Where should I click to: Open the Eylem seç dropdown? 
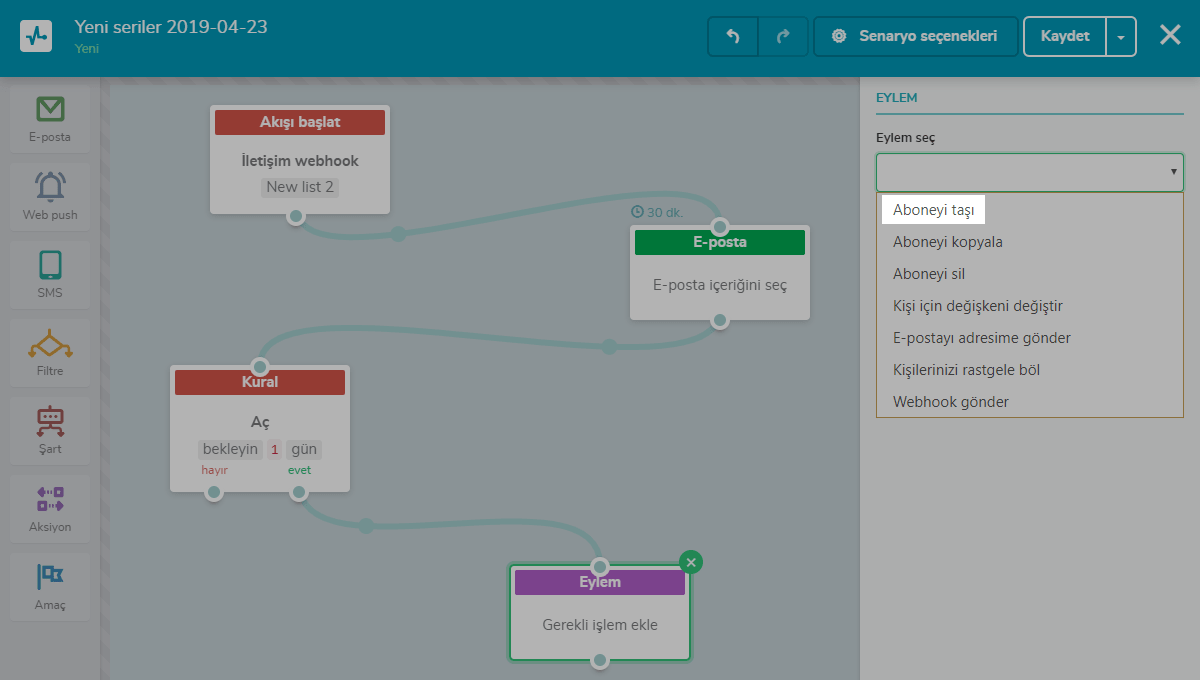pyautogui.click(x=1029, y=172)
